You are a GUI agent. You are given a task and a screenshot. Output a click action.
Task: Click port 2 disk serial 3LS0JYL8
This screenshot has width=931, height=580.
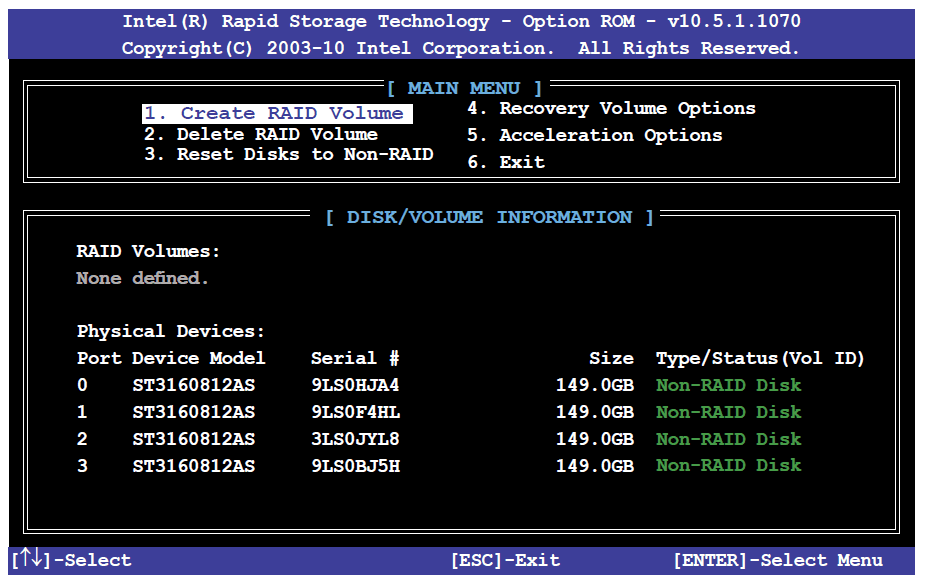(355, 439)
